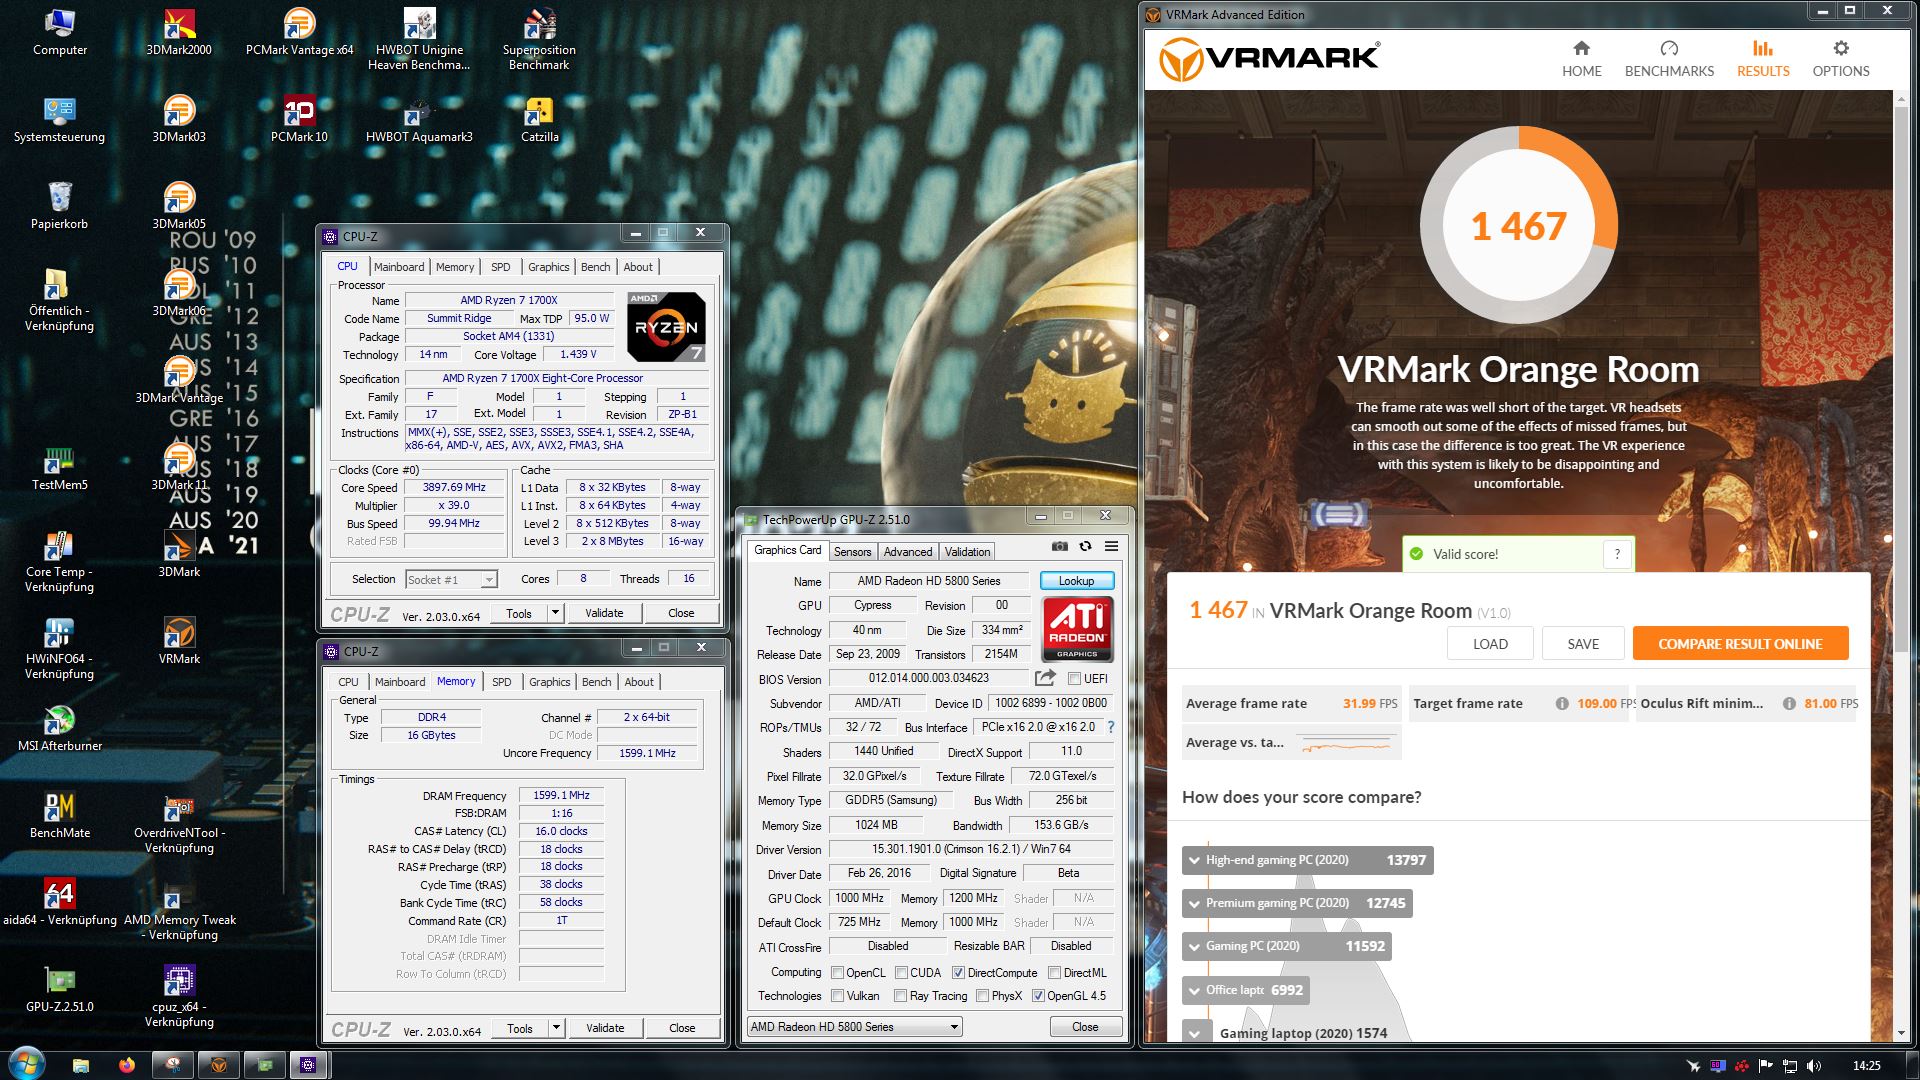Click Validate in the upper CPU-Z window
Image resolution: width=1920 pixels, height=1080 pixels.
click(x=604, y=613)
